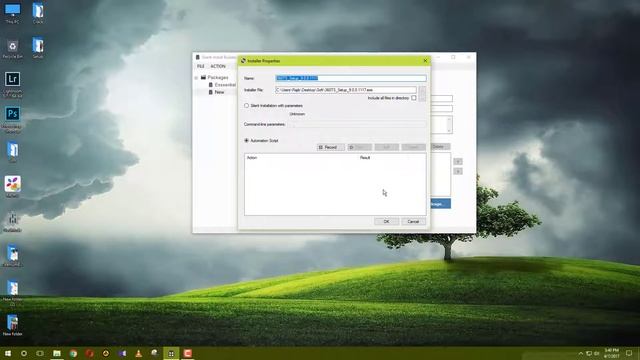Select the Automation Script radio option
640x360 pixels.
tap(247, 140)
